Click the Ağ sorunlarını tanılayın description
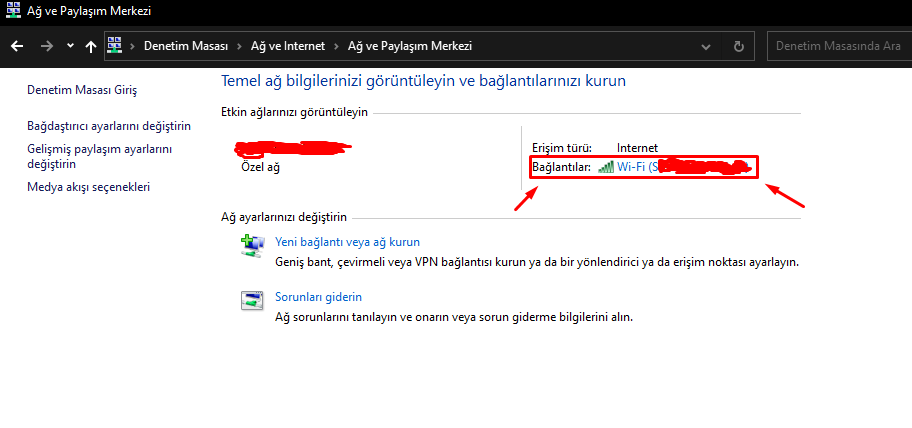The image size is (912, 428). 453,318
